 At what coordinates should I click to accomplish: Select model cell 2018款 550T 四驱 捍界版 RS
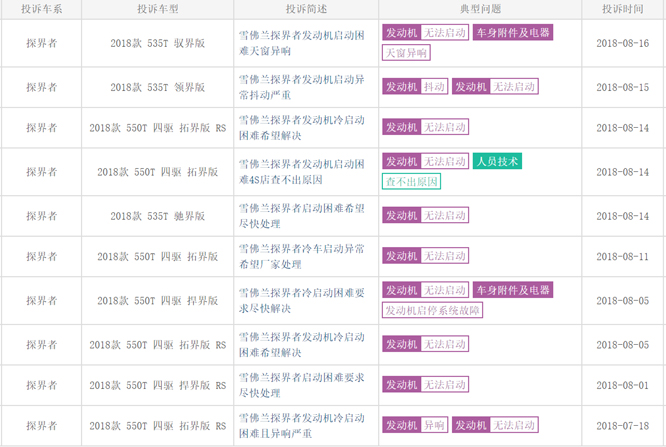158,385
